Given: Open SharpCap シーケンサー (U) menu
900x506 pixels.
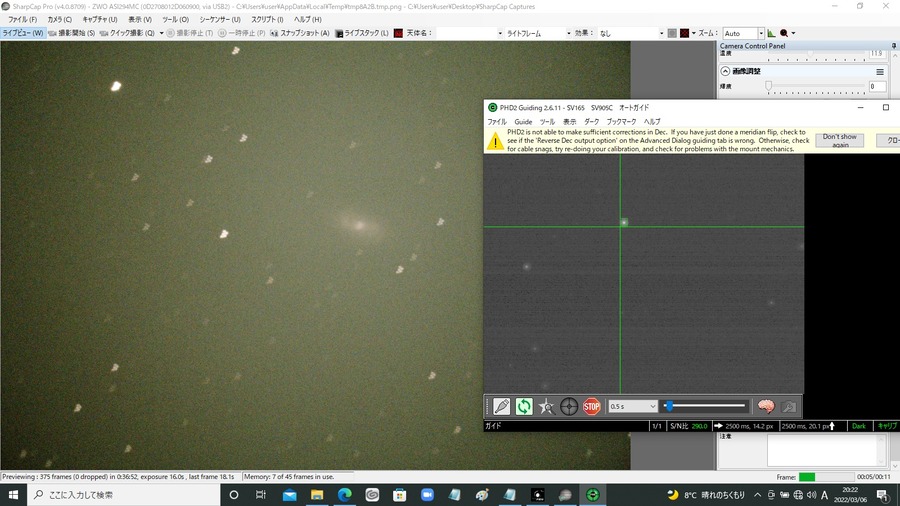Looking at the screenshot, I should [x=220, y=19].
